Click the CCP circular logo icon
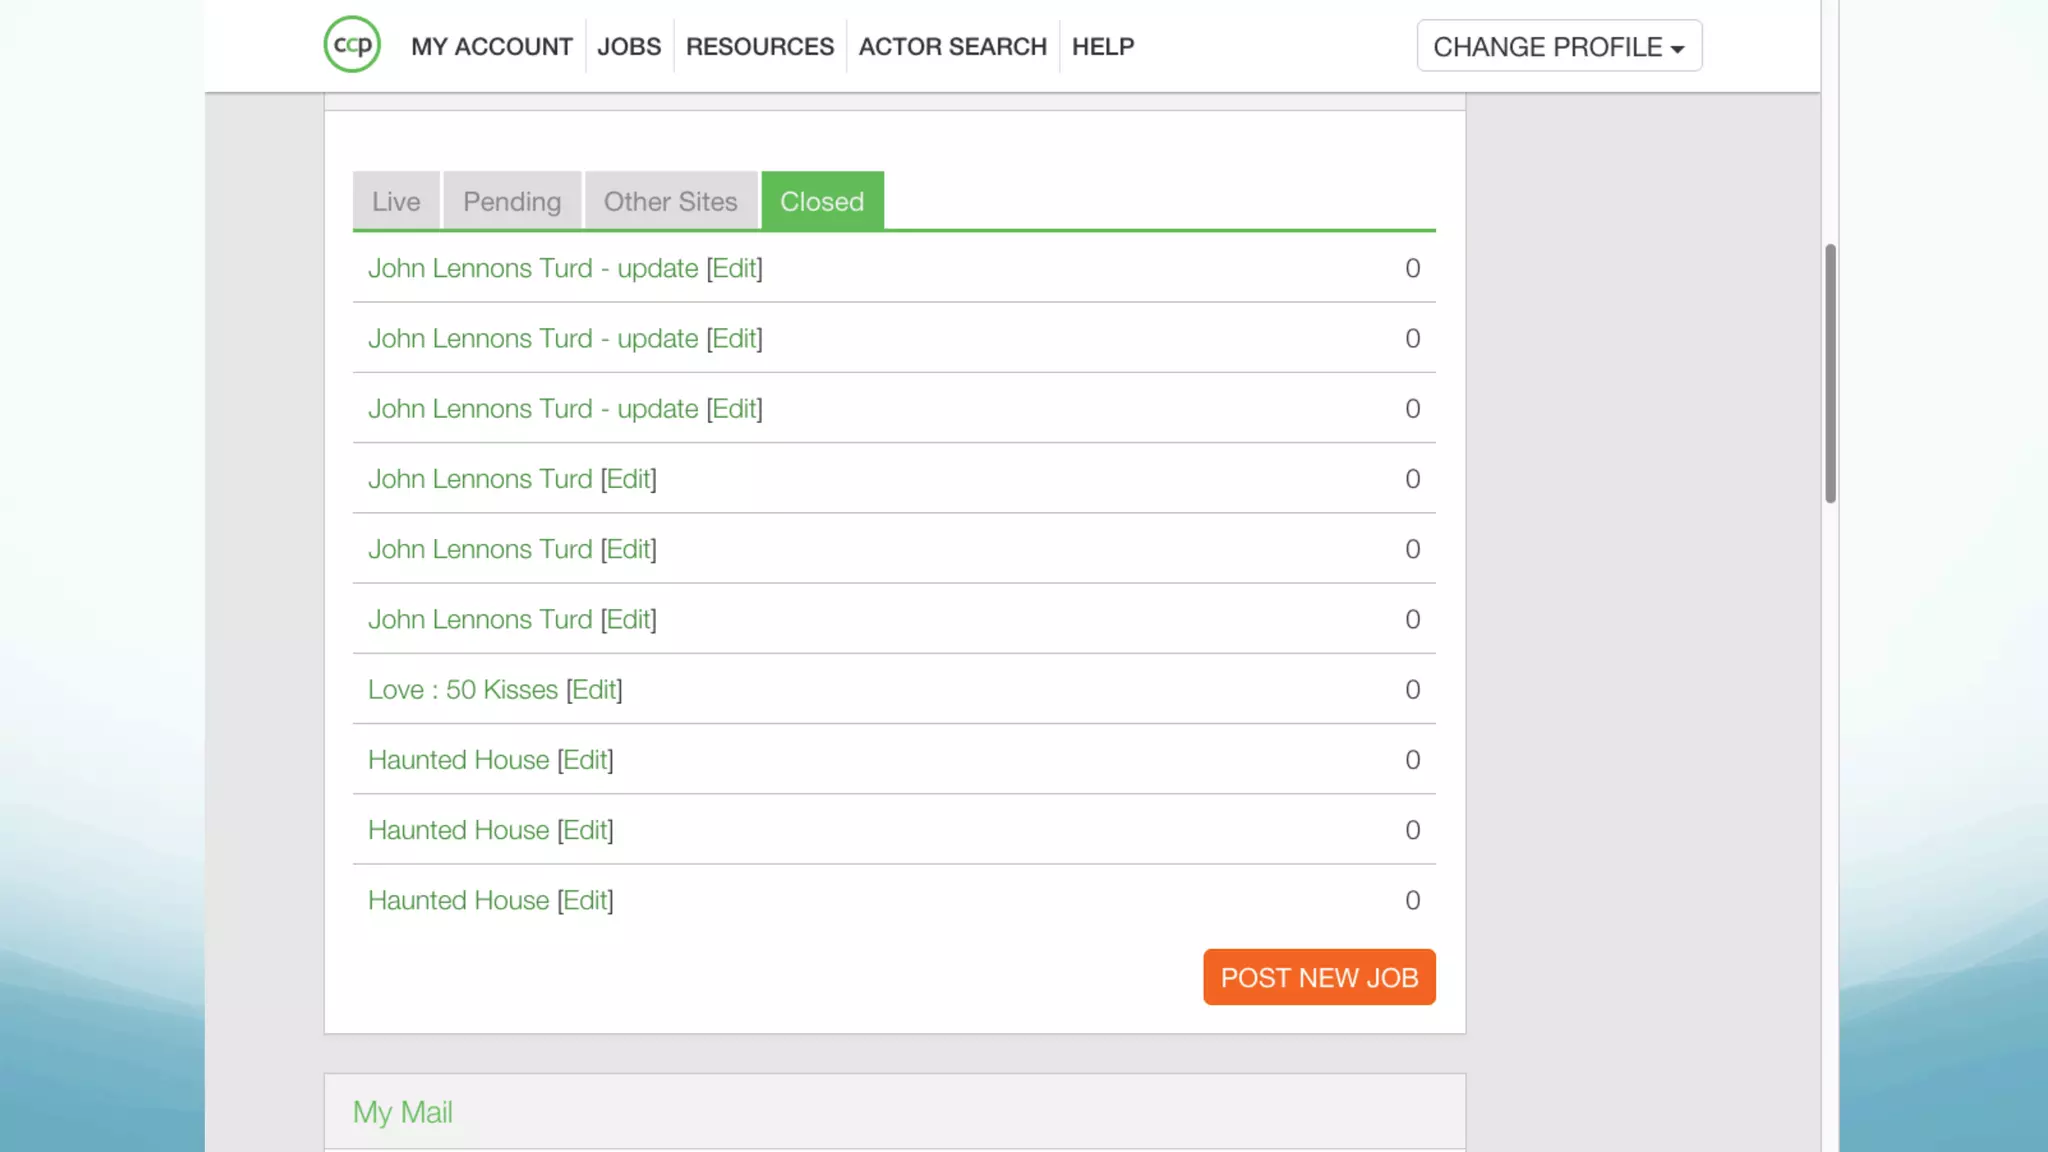The image size is (2048, 1152). 352,45
